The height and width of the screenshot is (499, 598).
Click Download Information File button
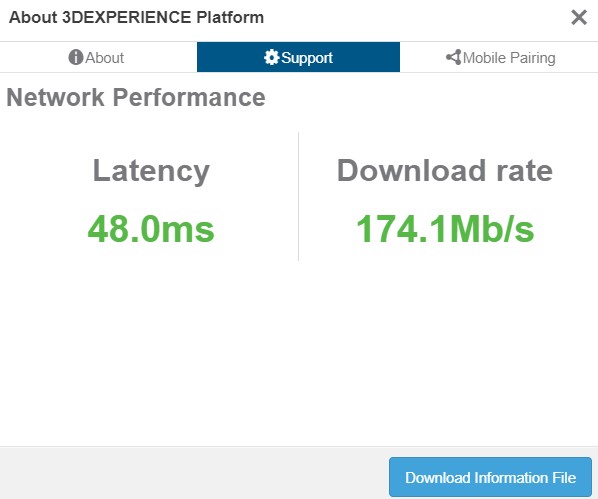pos(490,477)
